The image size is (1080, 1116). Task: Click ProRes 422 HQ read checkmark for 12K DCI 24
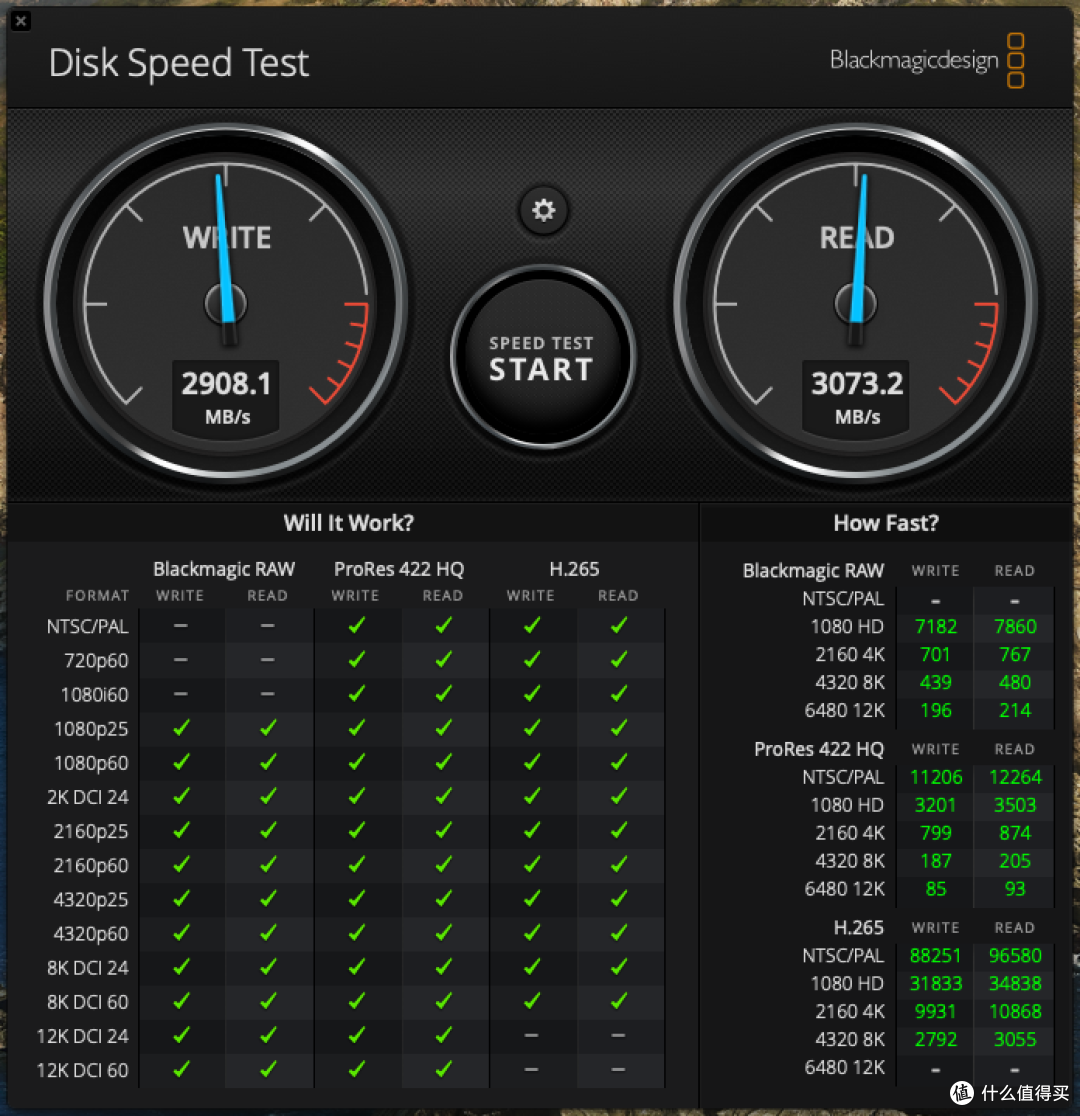coord(444,1036)
